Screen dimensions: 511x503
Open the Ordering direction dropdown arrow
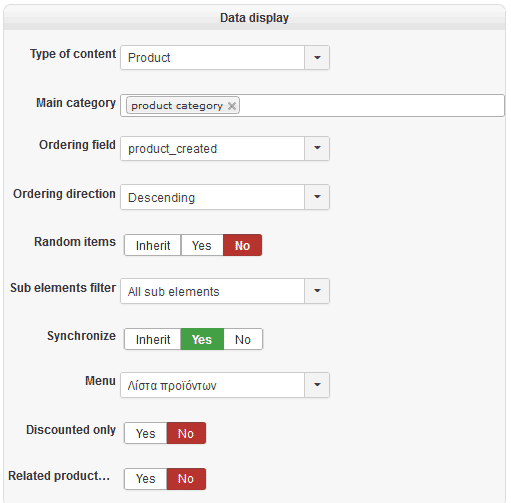pos(317,197)
